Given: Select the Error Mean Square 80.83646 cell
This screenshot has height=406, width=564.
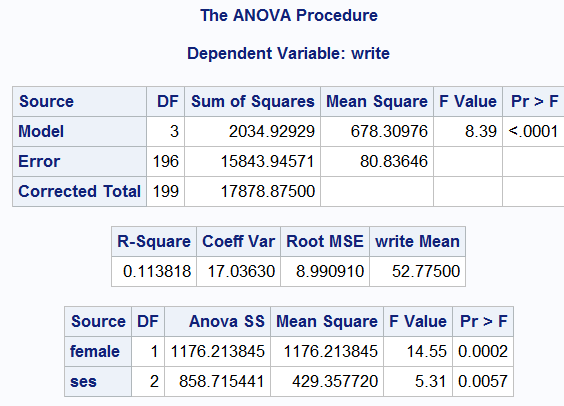Looking at the screenshot, I should [x=377, y=161].
